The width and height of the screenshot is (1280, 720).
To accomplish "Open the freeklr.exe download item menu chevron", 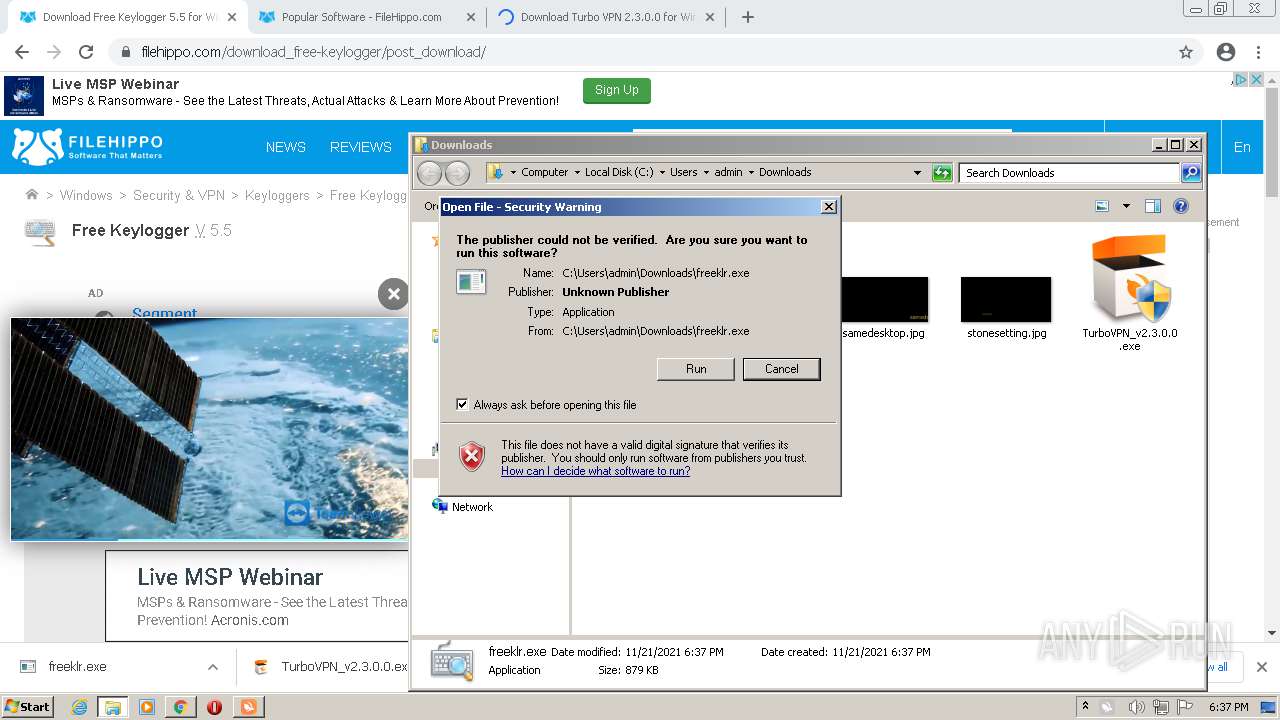I will [212, 667].
